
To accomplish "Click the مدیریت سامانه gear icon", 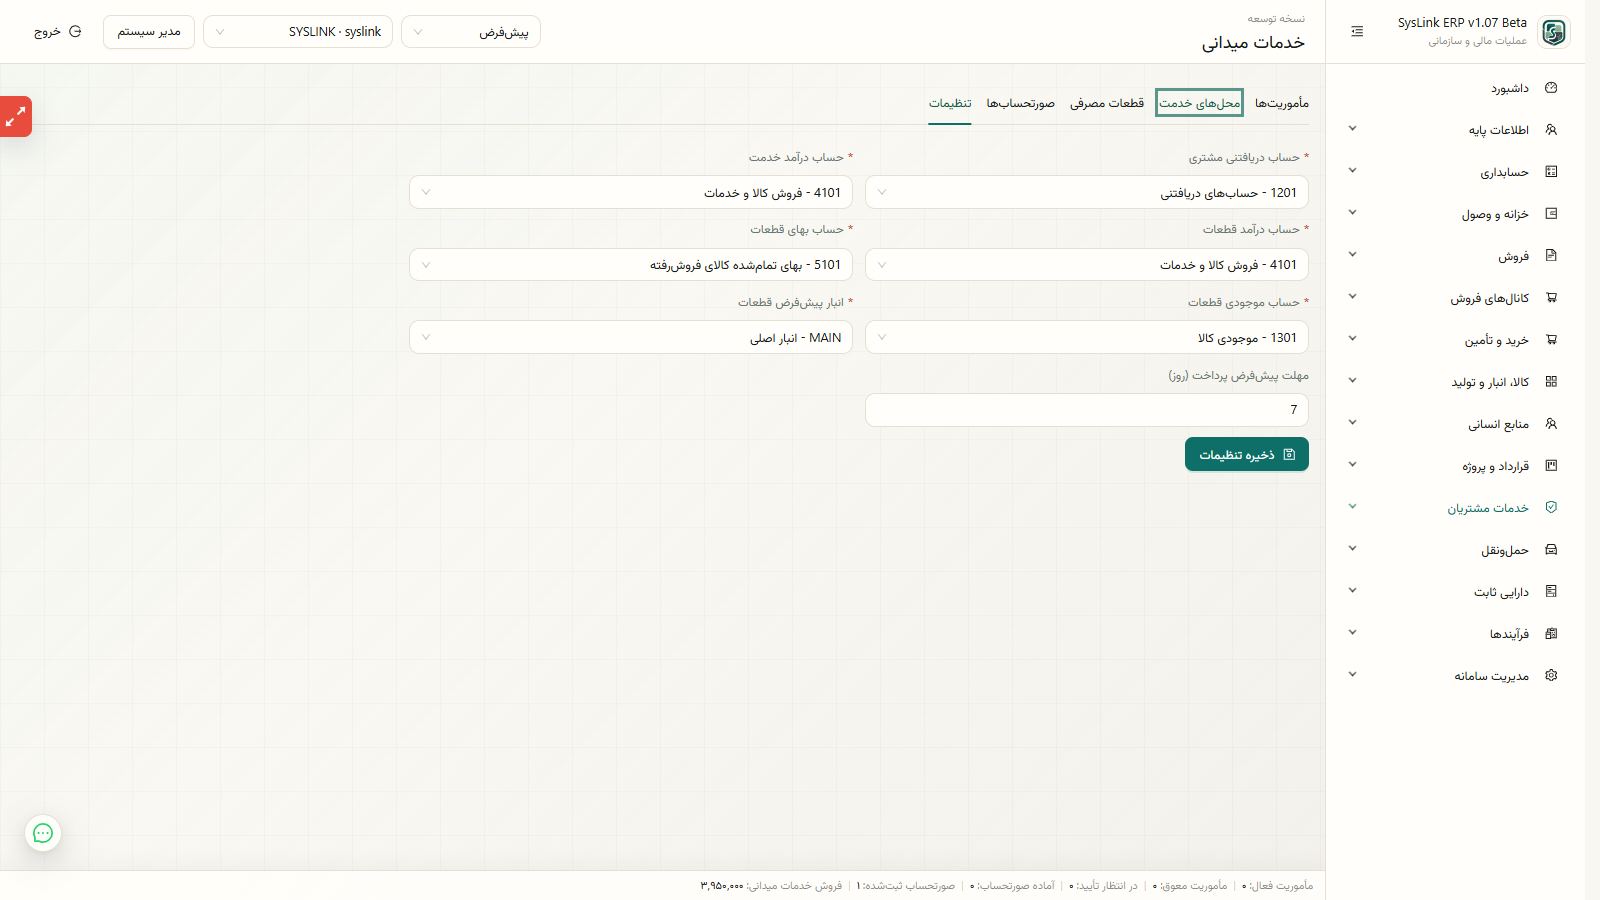I will click(1551, 676).
